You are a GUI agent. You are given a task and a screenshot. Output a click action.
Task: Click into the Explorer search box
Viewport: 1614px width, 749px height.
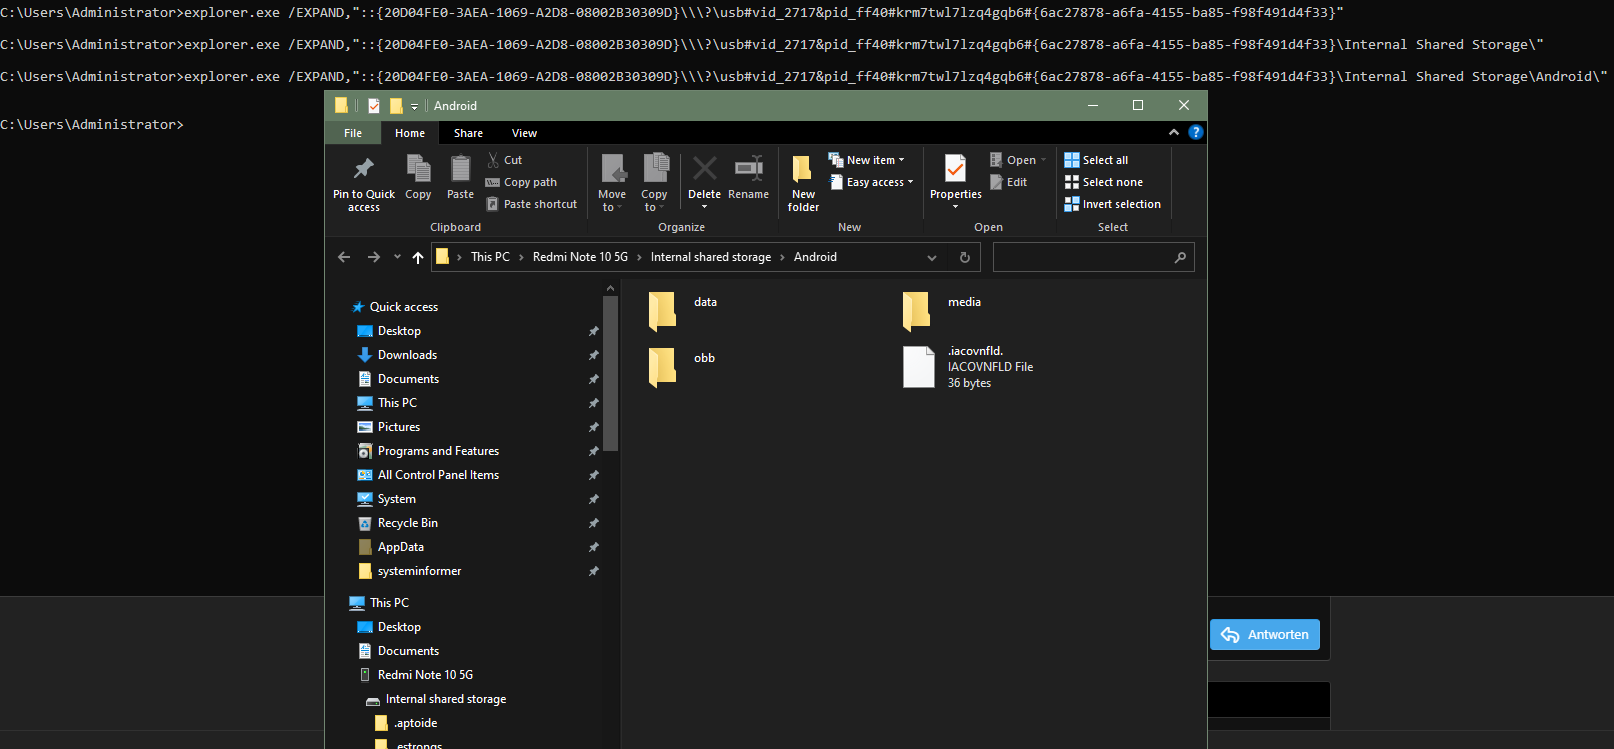click(1082, 257)
